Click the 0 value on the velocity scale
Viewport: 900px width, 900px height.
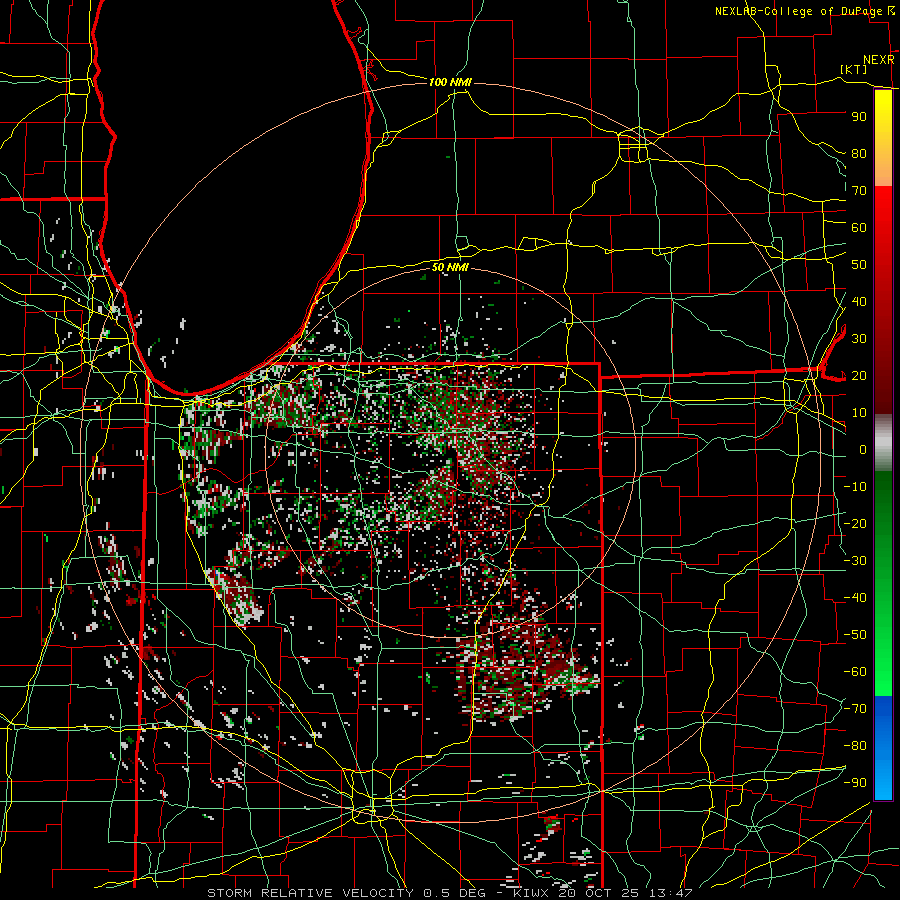863,449
